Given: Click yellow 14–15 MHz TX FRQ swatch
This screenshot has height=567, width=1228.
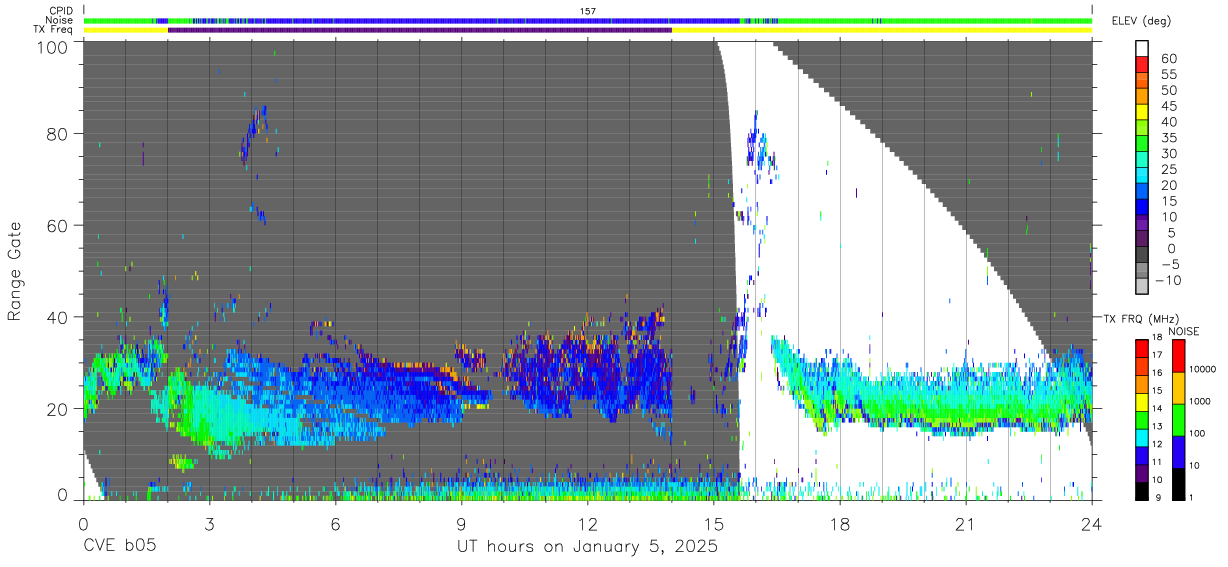Looking at the screenshot, I should click(x=1142, y=401).
